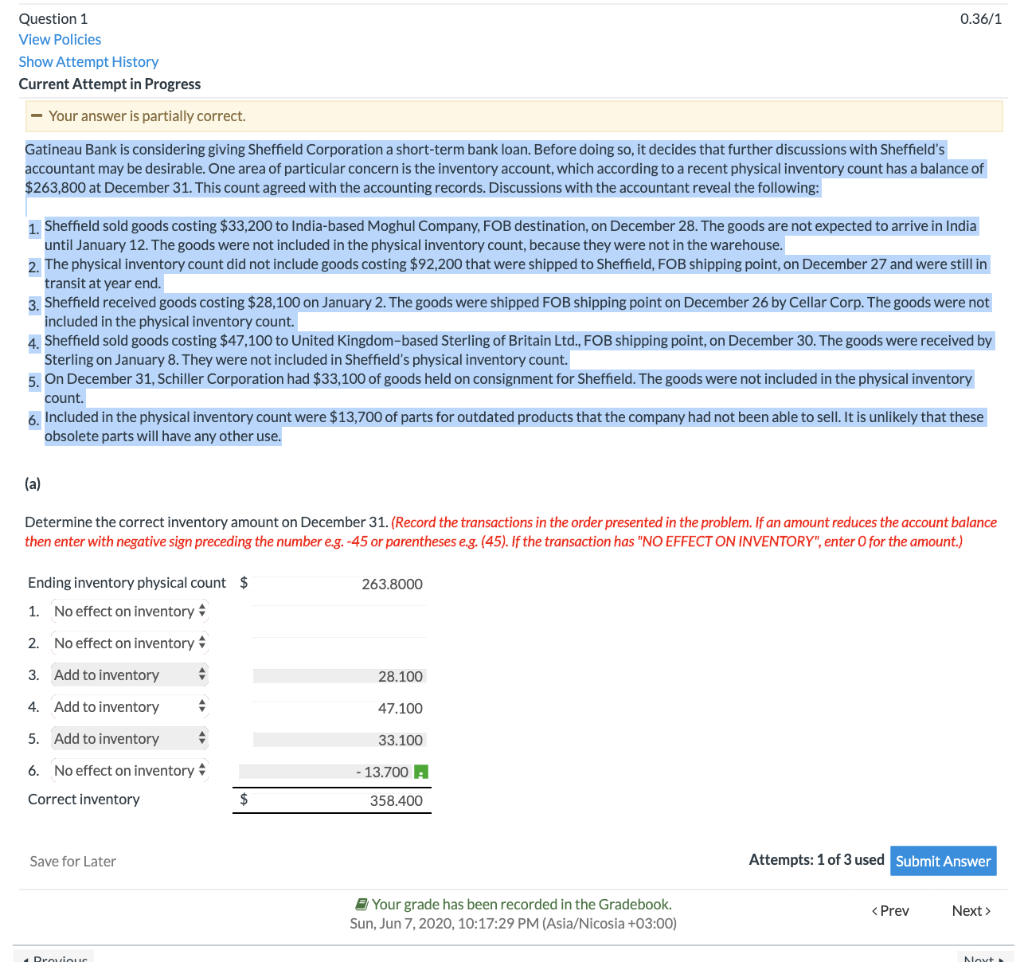Open the dropdown for item 4
This screenshot has width=1024, height=962.
pos(129,707)
